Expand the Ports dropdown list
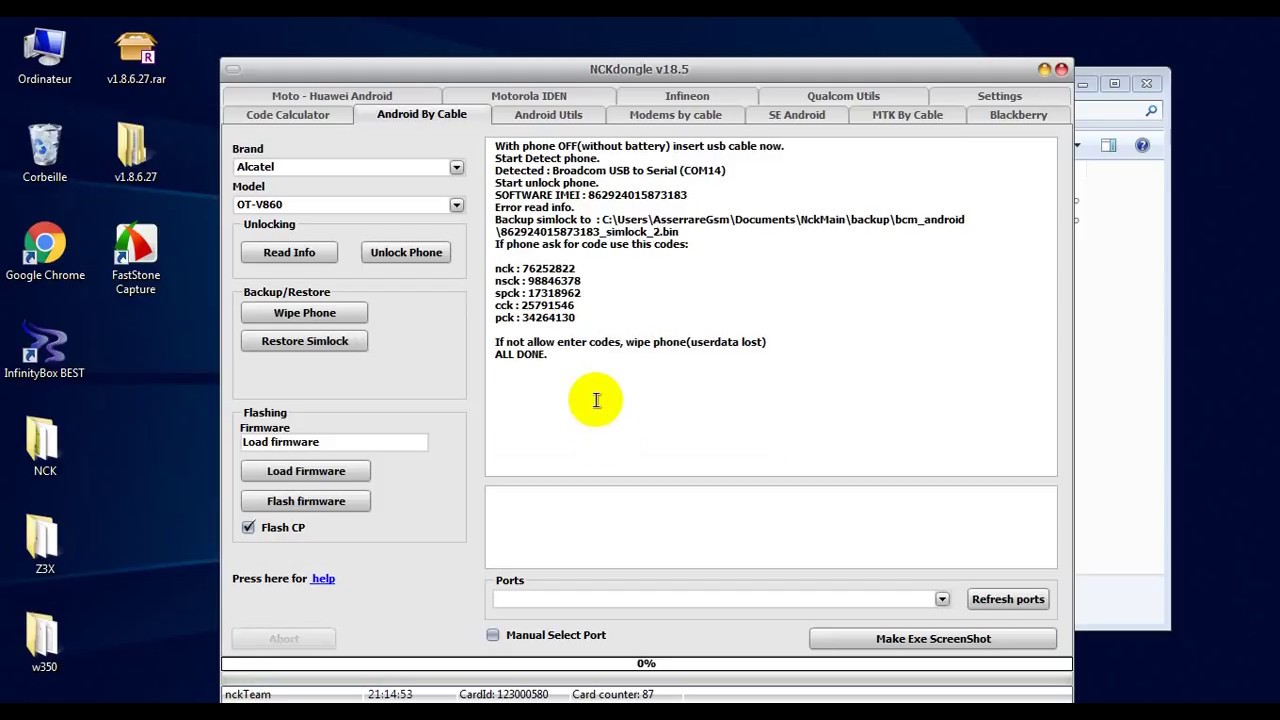Viewport: 1280px width, 720px height. coord(942,599)
